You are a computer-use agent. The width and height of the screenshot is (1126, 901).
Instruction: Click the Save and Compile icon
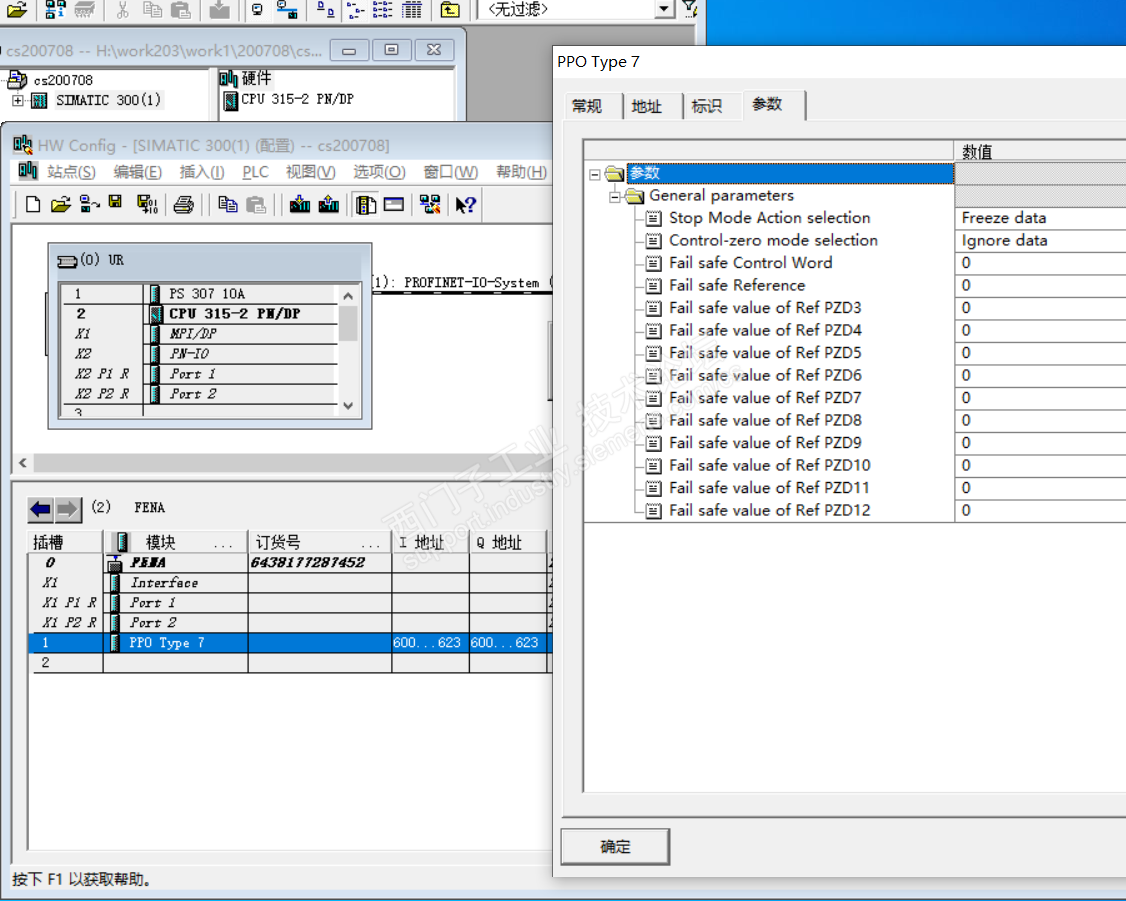point(147,205)
